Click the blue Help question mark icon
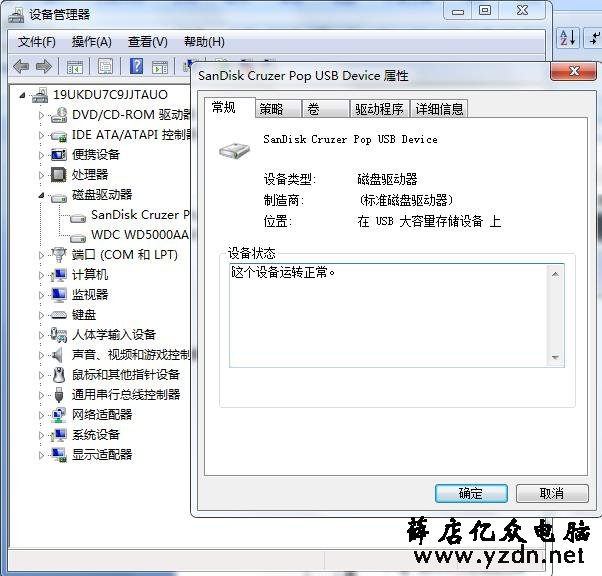Viewport: 602px width, 576px height. tap(136, 66)
